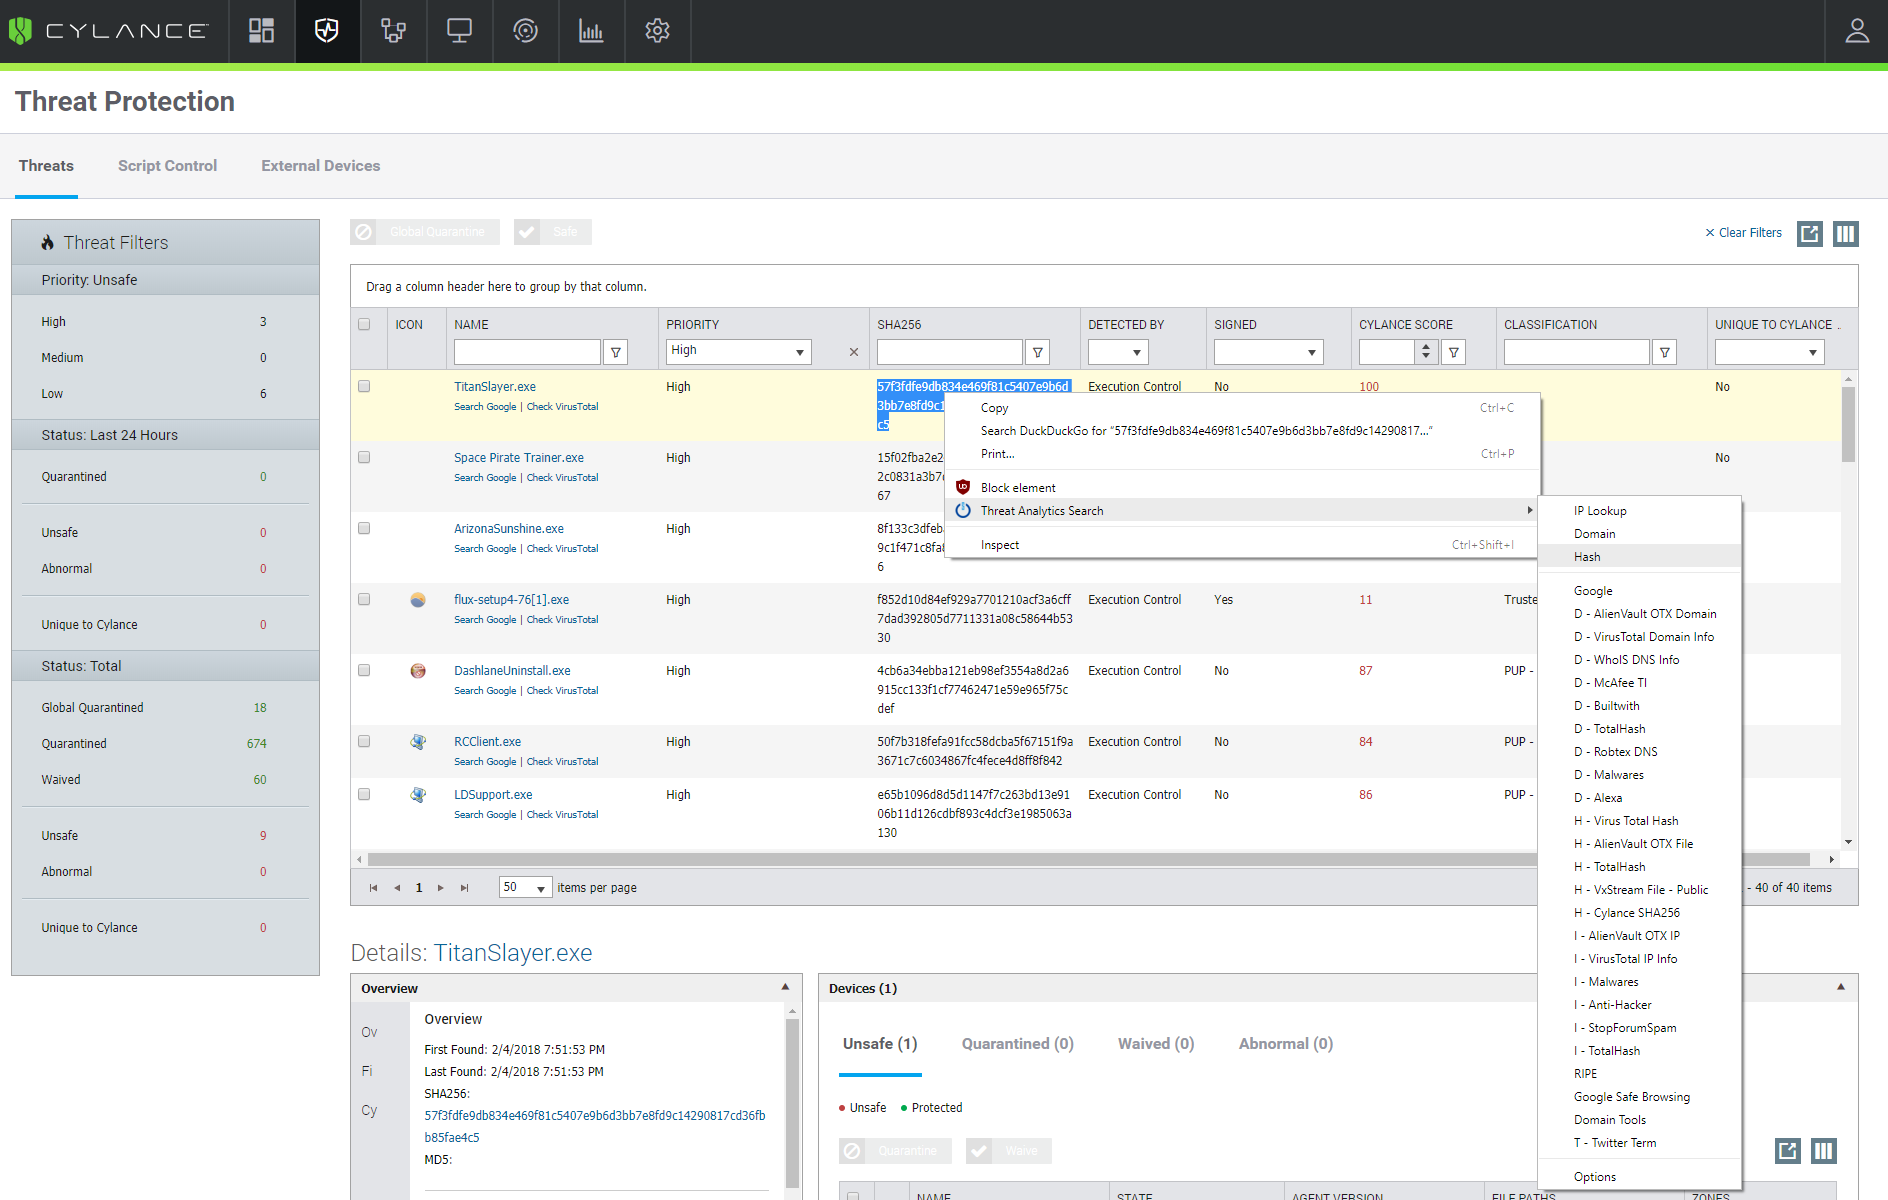Open the Quarantined (0) devices tab
1888x1200 pixels.
tap(1018, 1044)
